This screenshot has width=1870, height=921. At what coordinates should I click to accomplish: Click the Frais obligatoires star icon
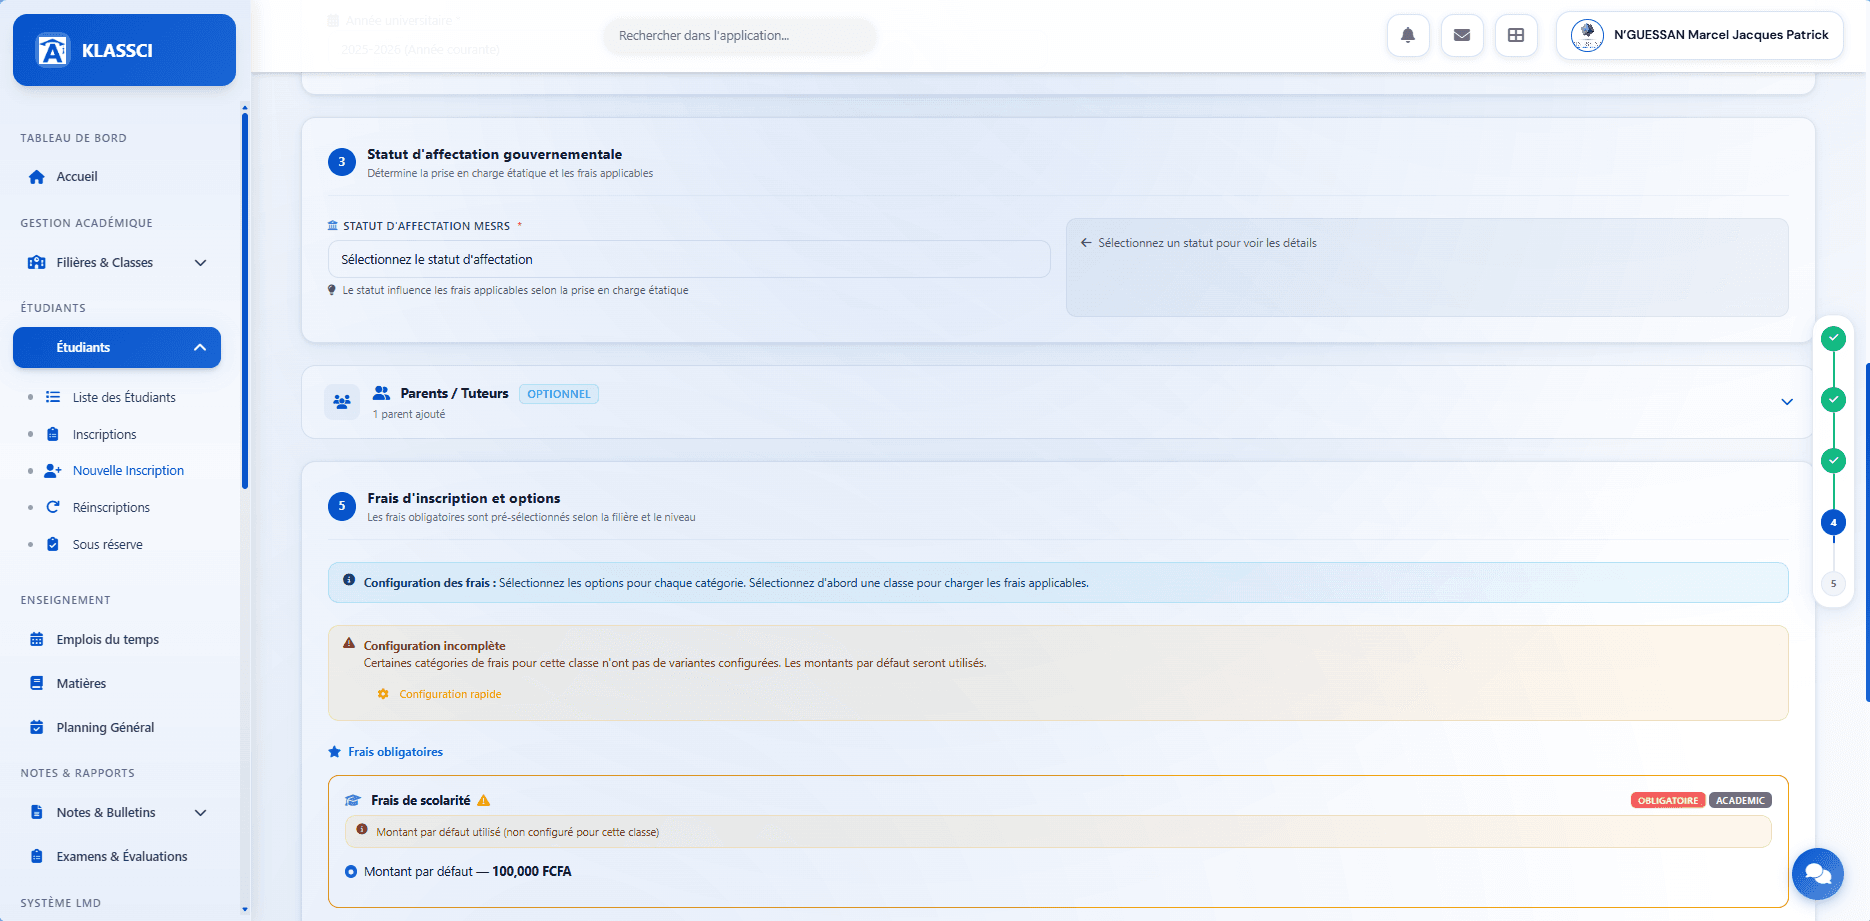335,752
